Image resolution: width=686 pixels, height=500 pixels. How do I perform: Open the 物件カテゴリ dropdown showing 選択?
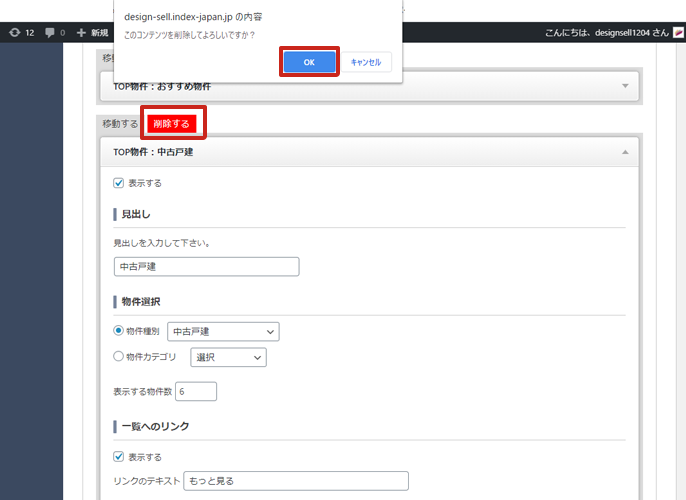228,358
